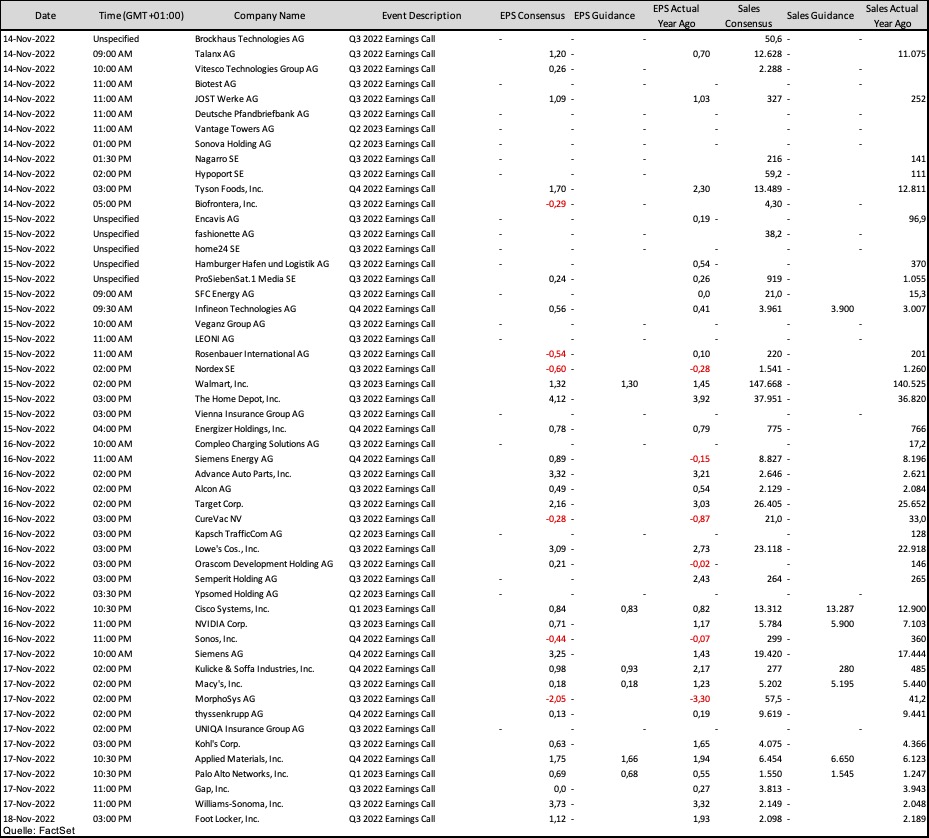Select the Nagarro SE company cell
The width and height of the screenshot is (929, 838).
click(217, 159)
